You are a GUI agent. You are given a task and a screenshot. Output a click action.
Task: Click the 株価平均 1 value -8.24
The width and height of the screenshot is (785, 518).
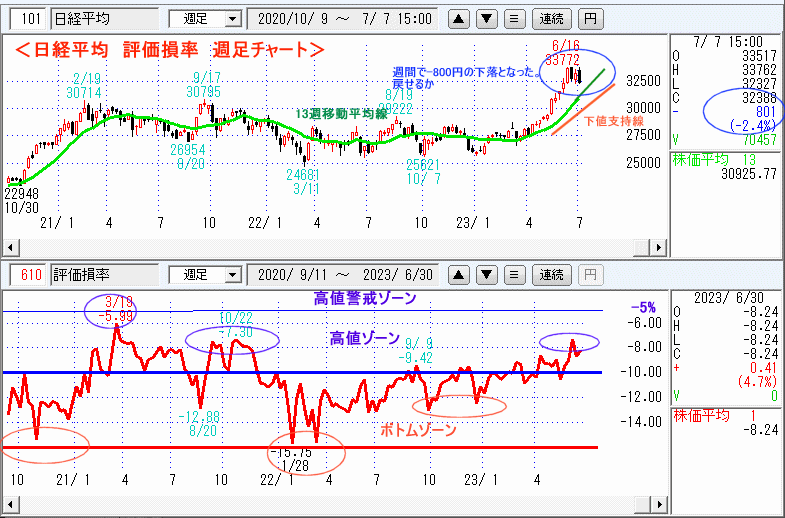tap(760, 430)
